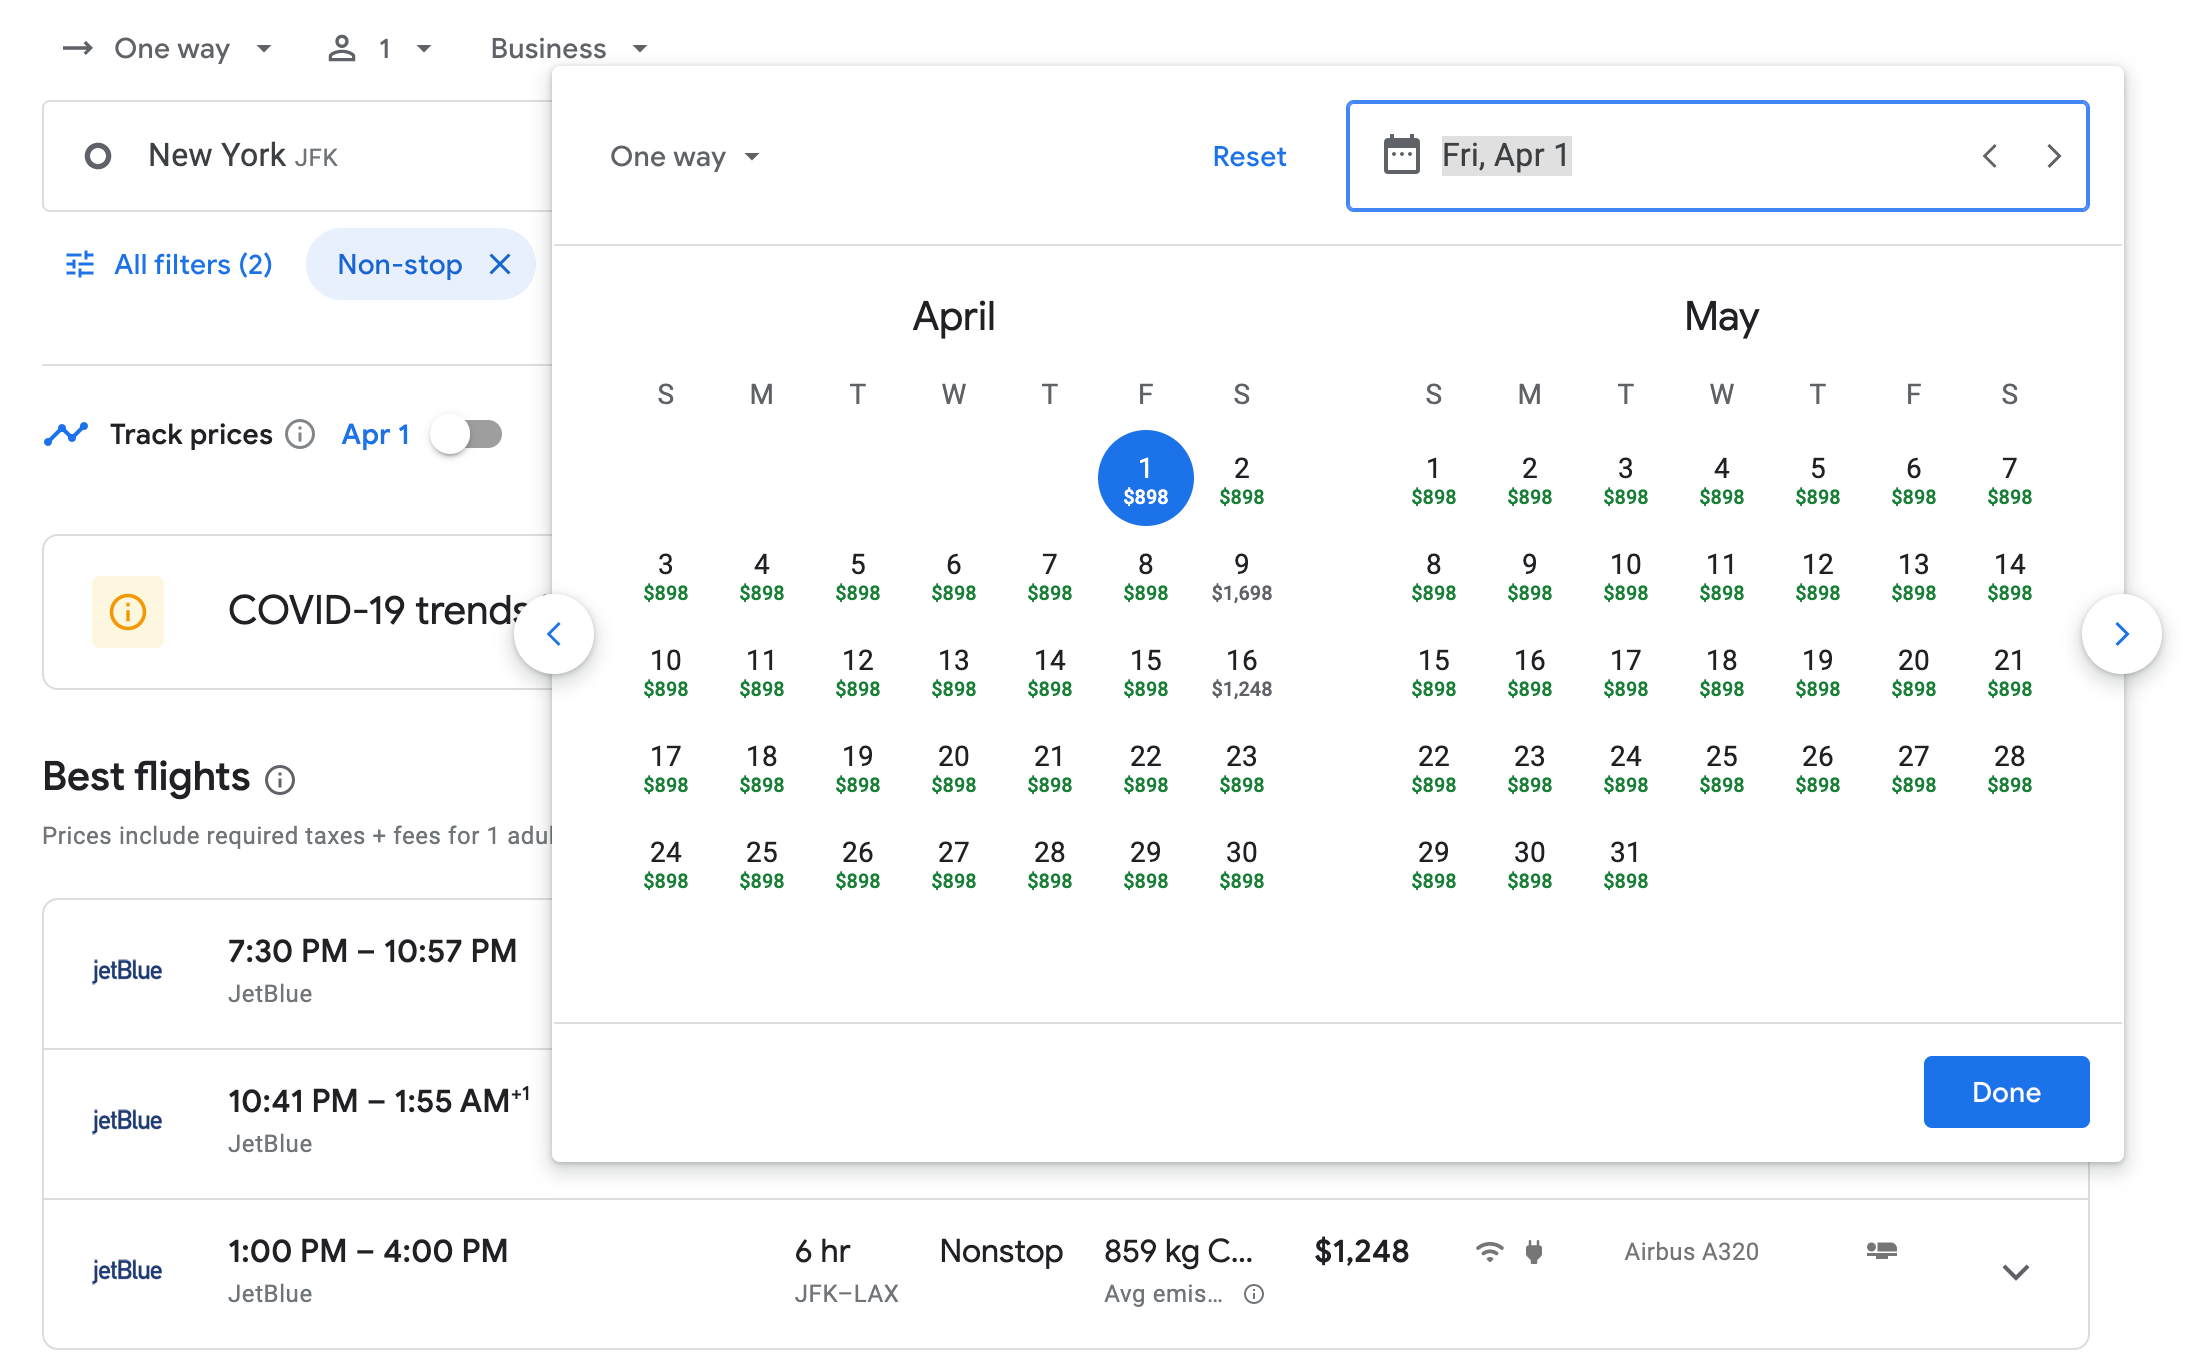This screenshot has height=1370, width=2192.
Task: Click Reset in the calendar popup
Action: click(x=1249, y=156)
